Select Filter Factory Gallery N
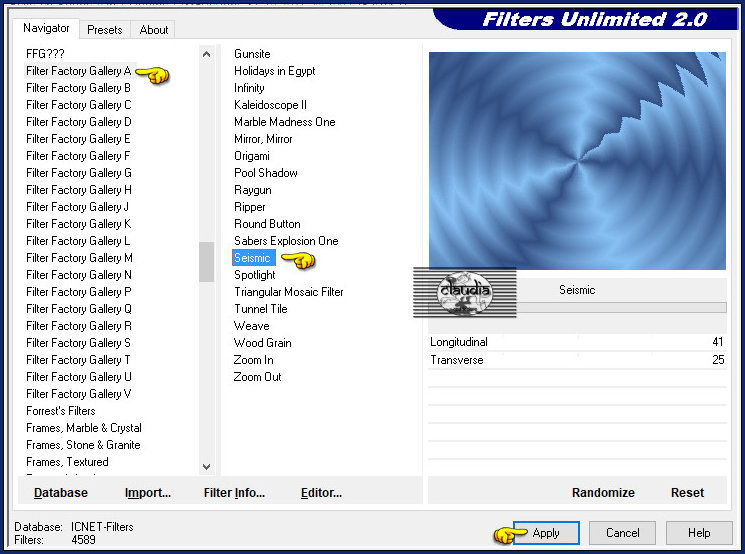745x554 pixels. [78, 275]
